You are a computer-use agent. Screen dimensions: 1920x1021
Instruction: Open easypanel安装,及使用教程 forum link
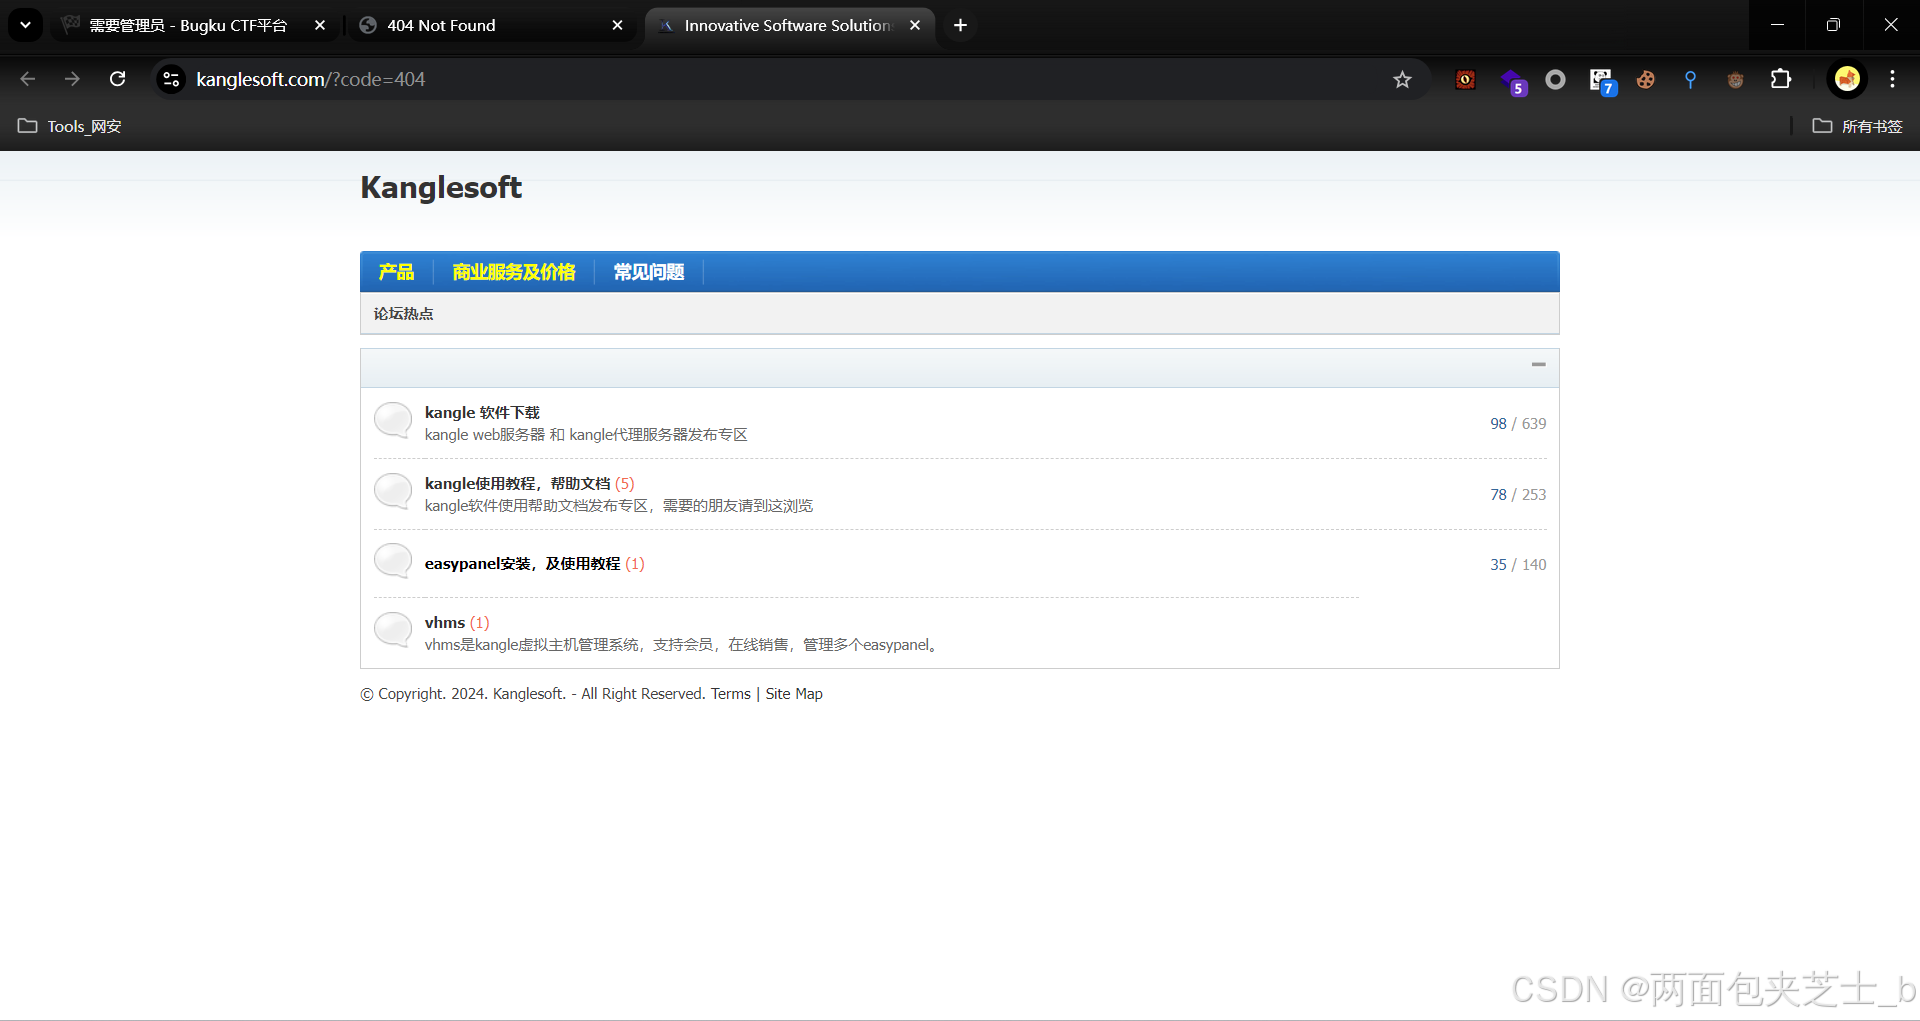pos(522,563)
